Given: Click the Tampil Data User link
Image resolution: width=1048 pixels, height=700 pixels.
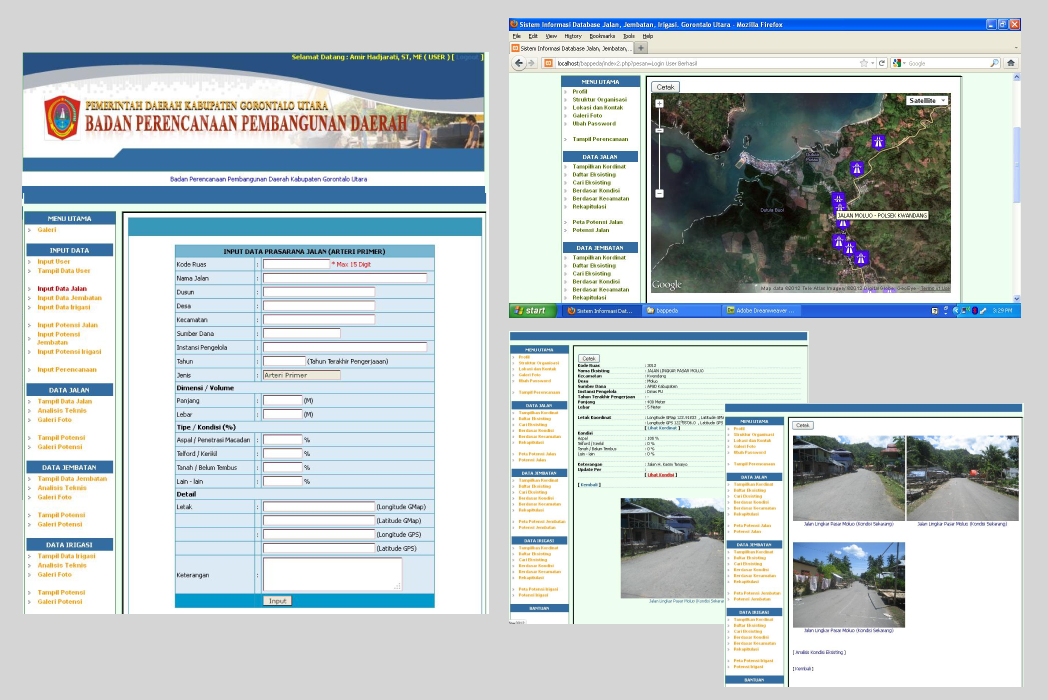Looking at the screenshot, I should [x=64, y=270].
